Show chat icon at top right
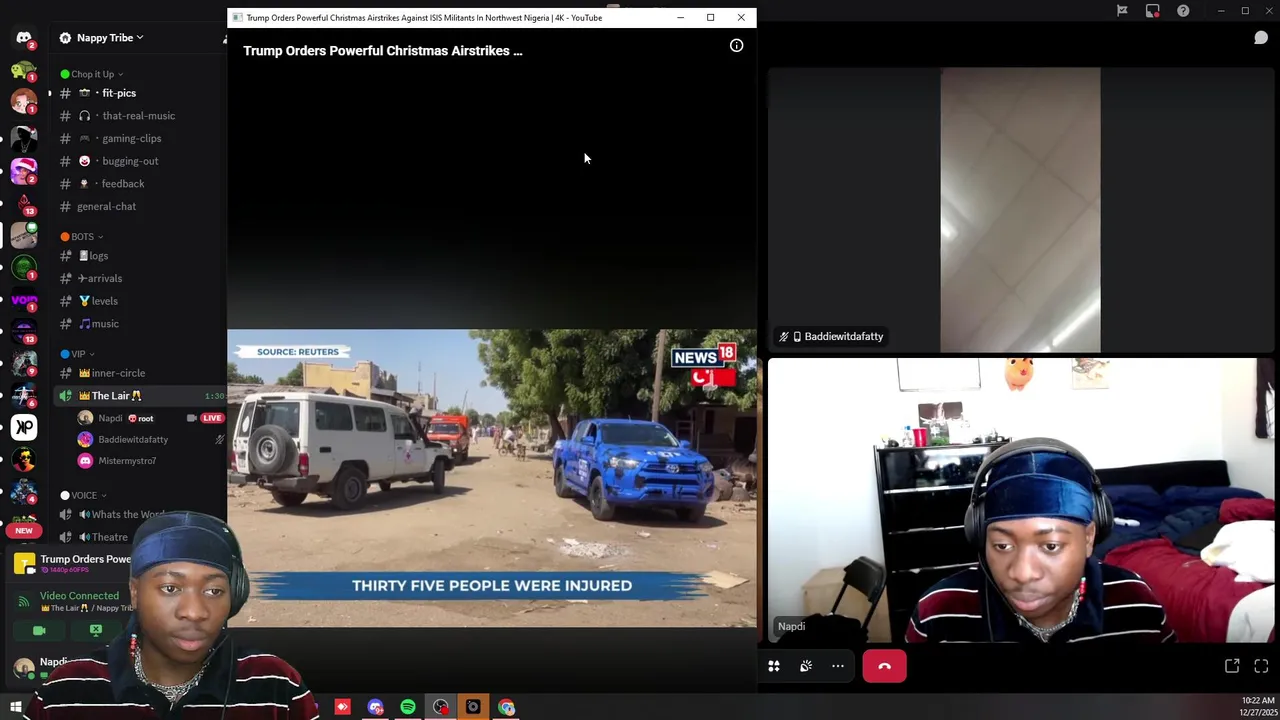The height and width of the screenshot is (720, 1280). [x=1261, y=38]
